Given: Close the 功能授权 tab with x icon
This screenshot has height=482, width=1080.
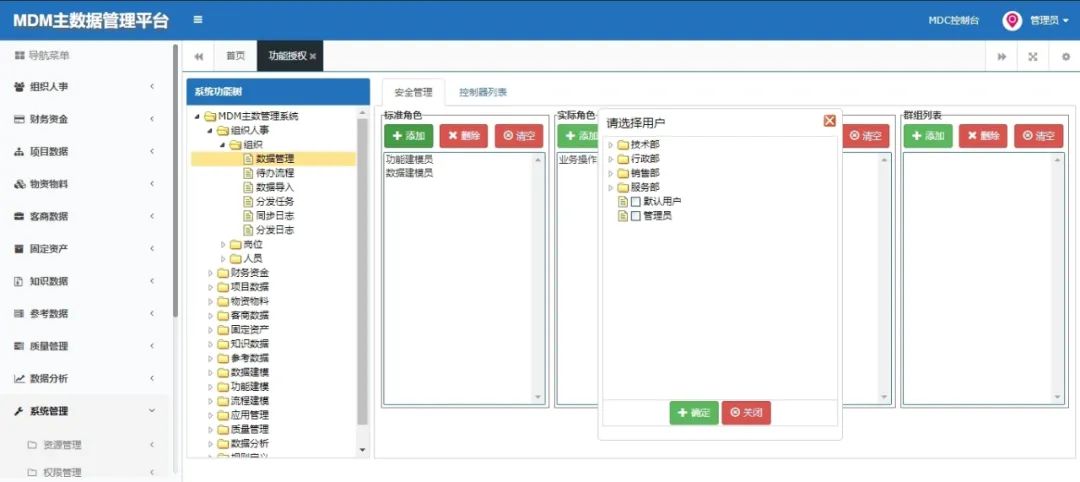Looking at the screenshot, I should pyautogui.click(x=313, y=56).
